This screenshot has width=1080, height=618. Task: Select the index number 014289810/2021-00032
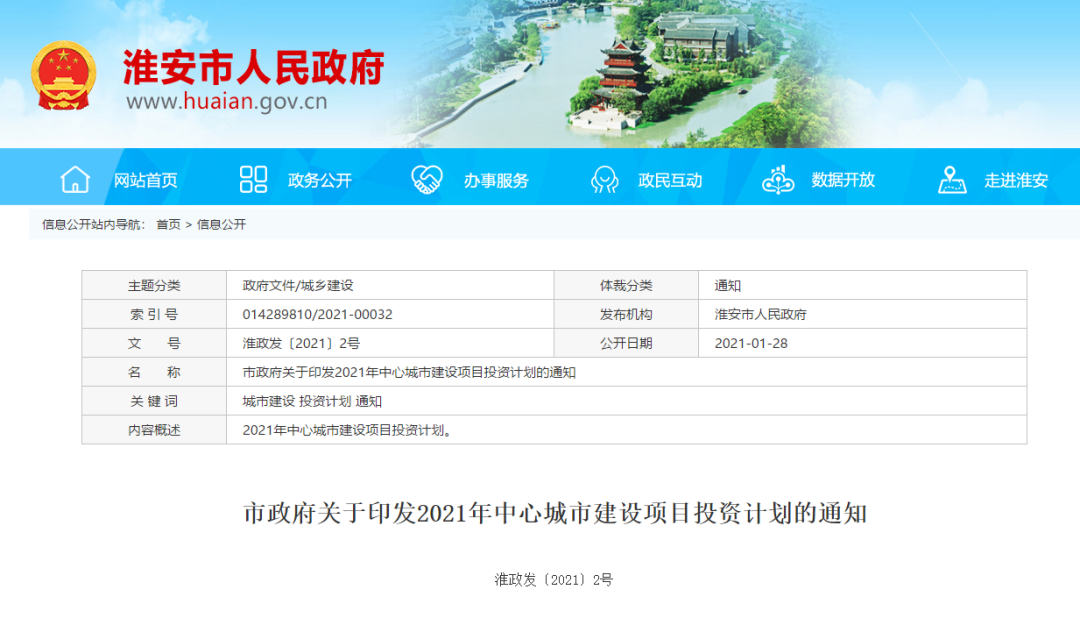318,314
